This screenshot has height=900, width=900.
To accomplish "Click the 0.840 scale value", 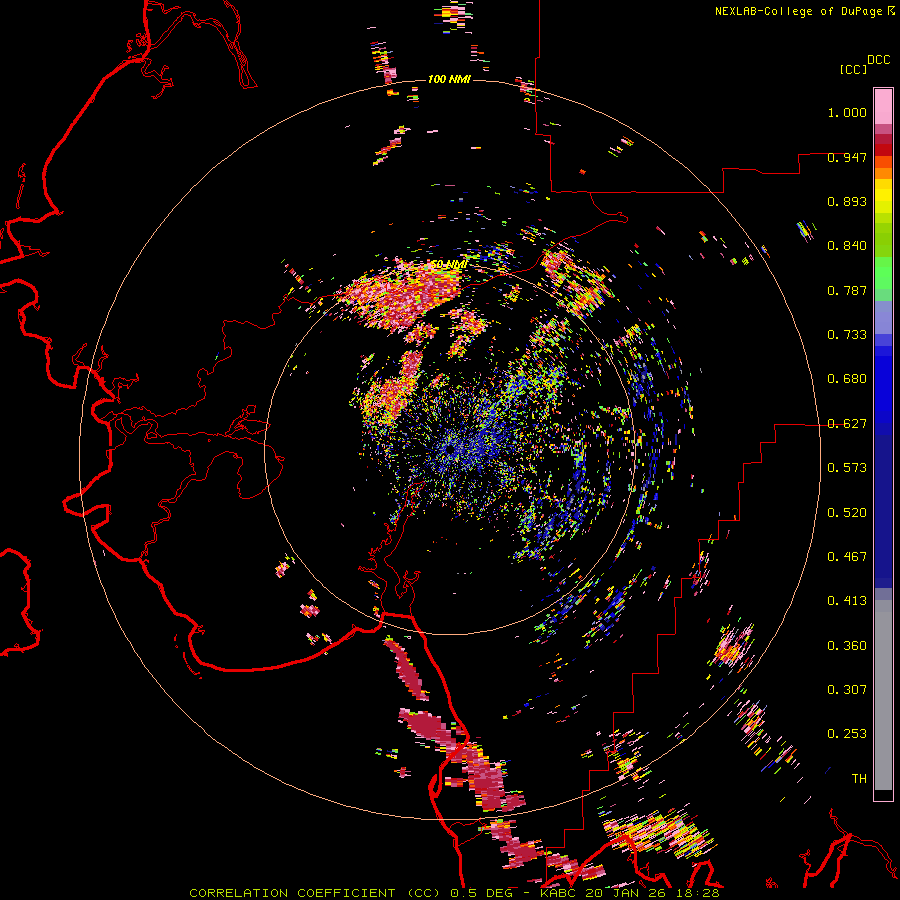I will (x=847, y=246).
